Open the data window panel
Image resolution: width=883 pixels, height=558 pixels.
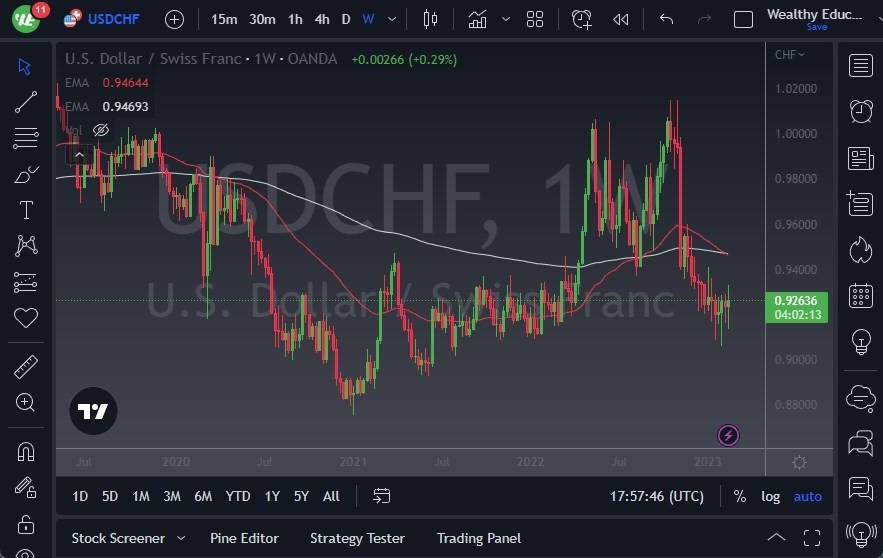[x=860, y=203]
